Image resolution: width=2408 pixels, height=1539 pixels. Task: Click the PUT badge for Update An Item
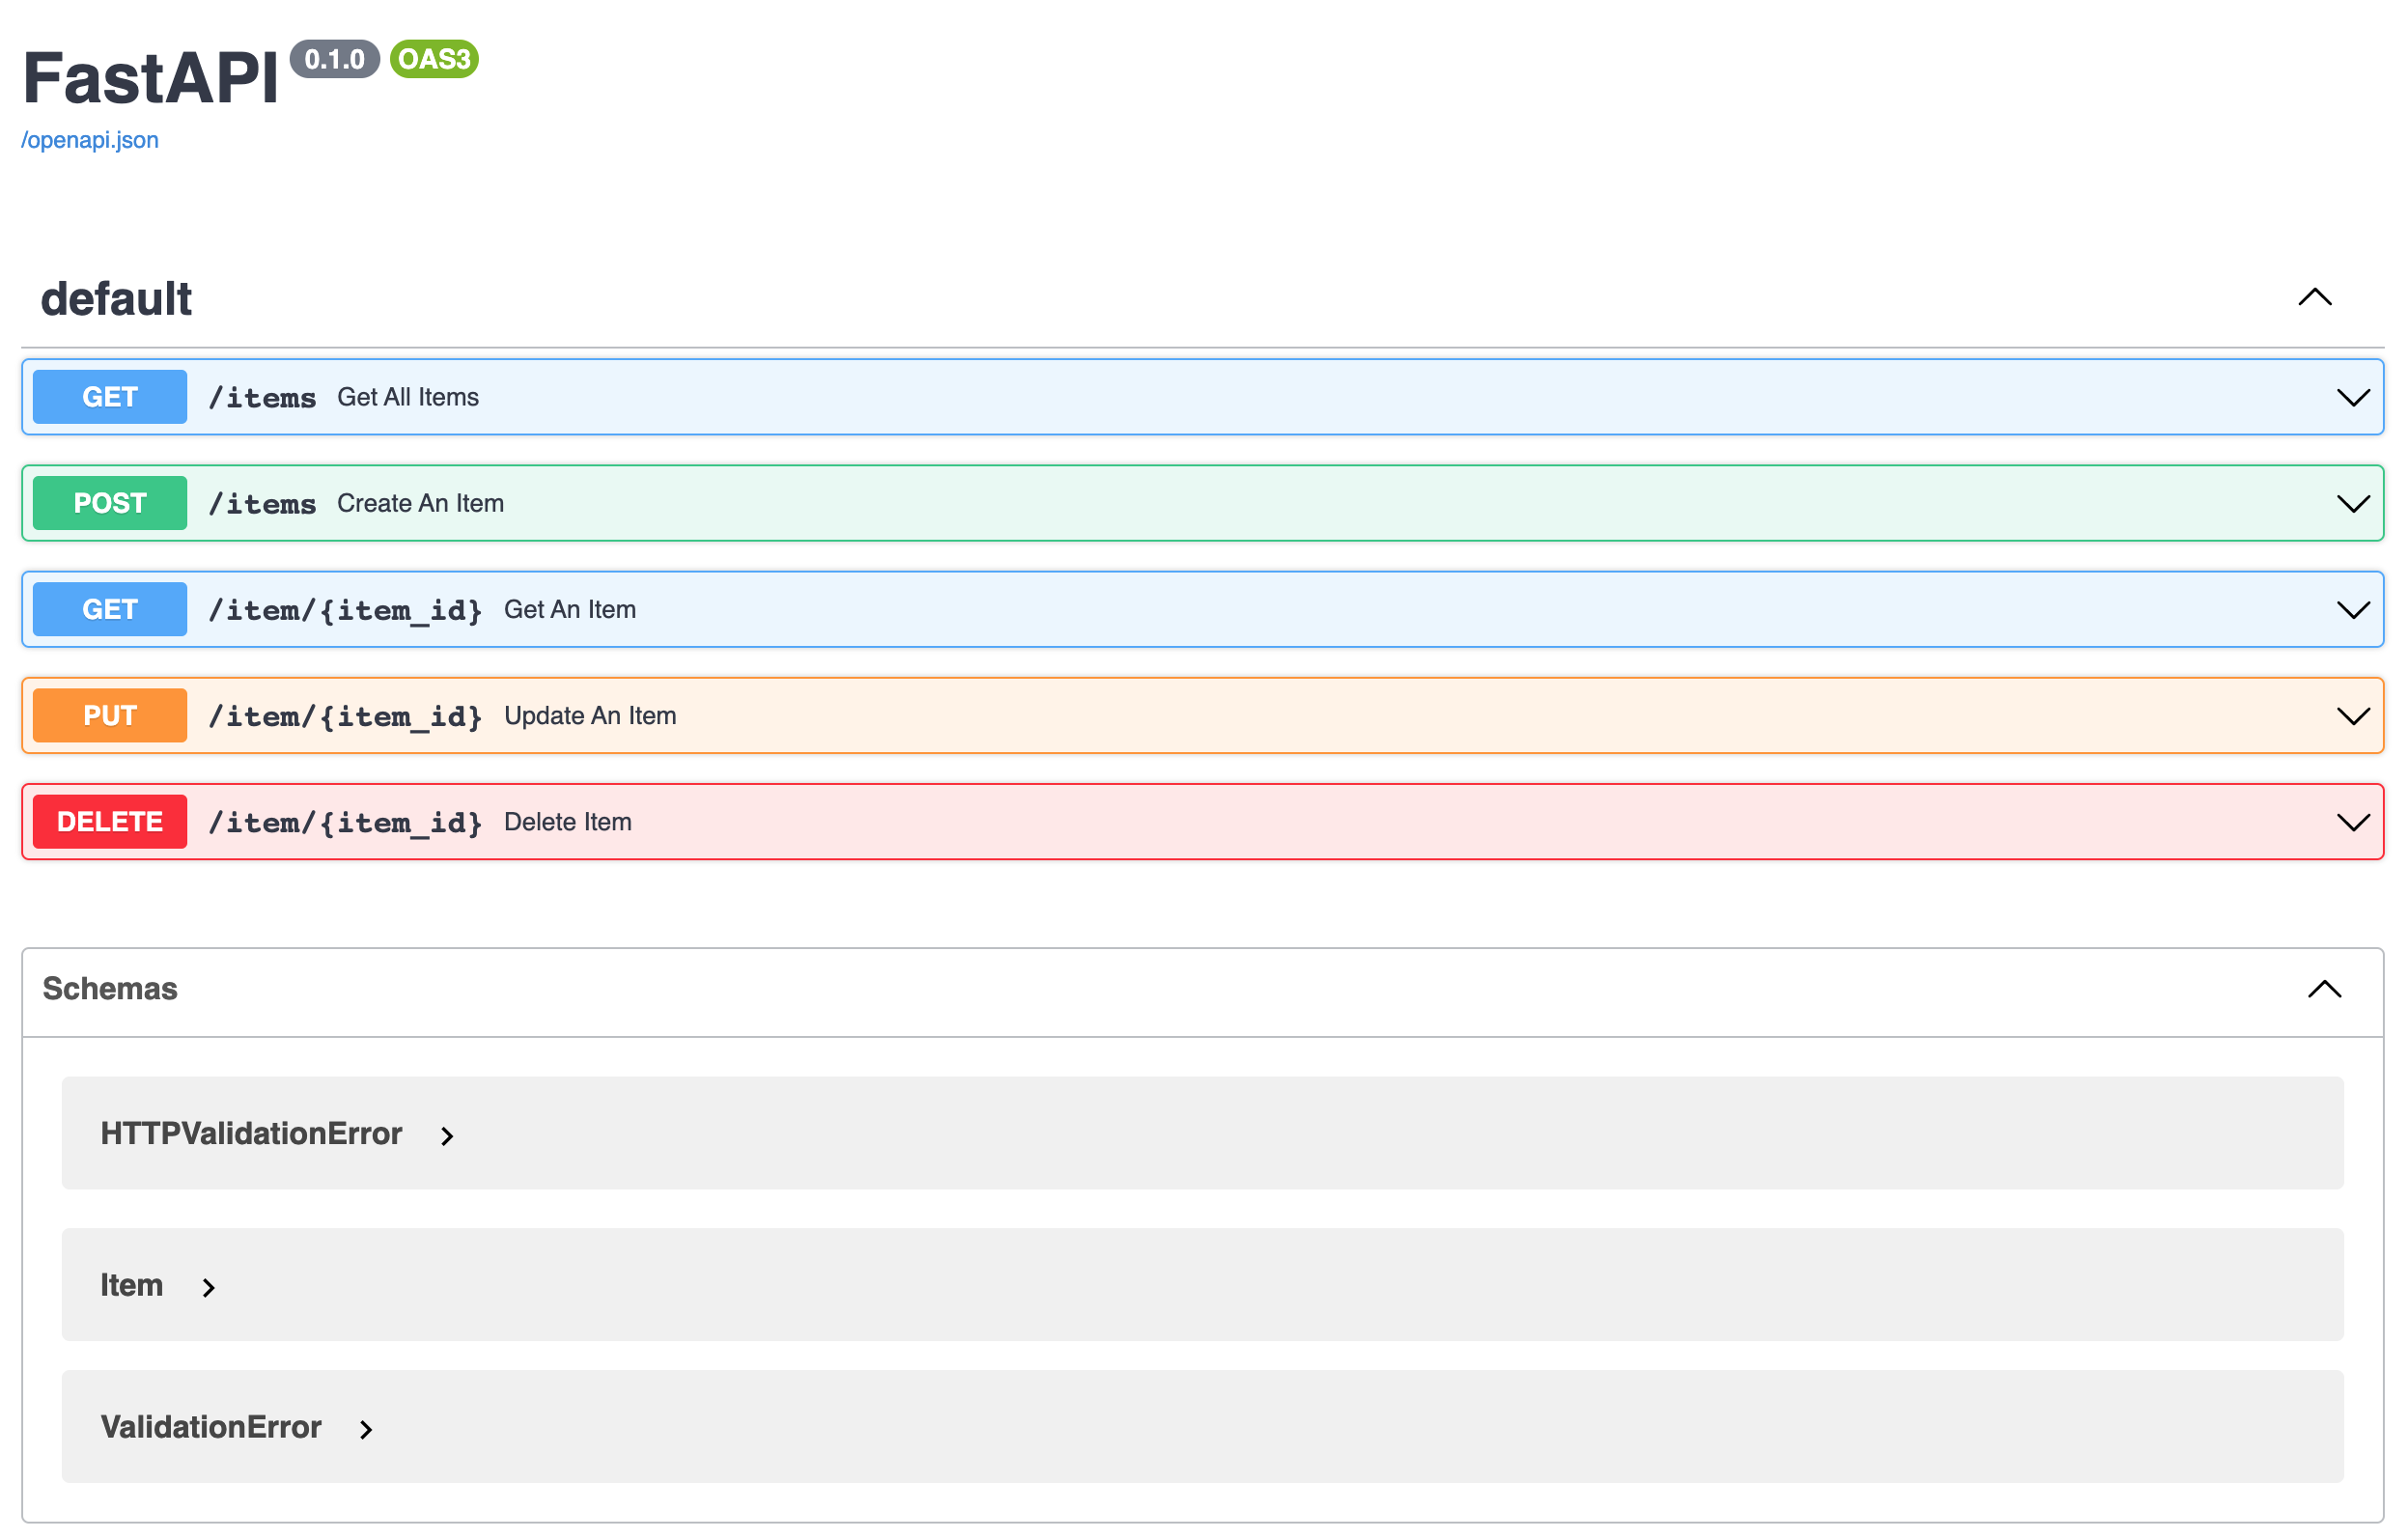[x=109, y=715]
